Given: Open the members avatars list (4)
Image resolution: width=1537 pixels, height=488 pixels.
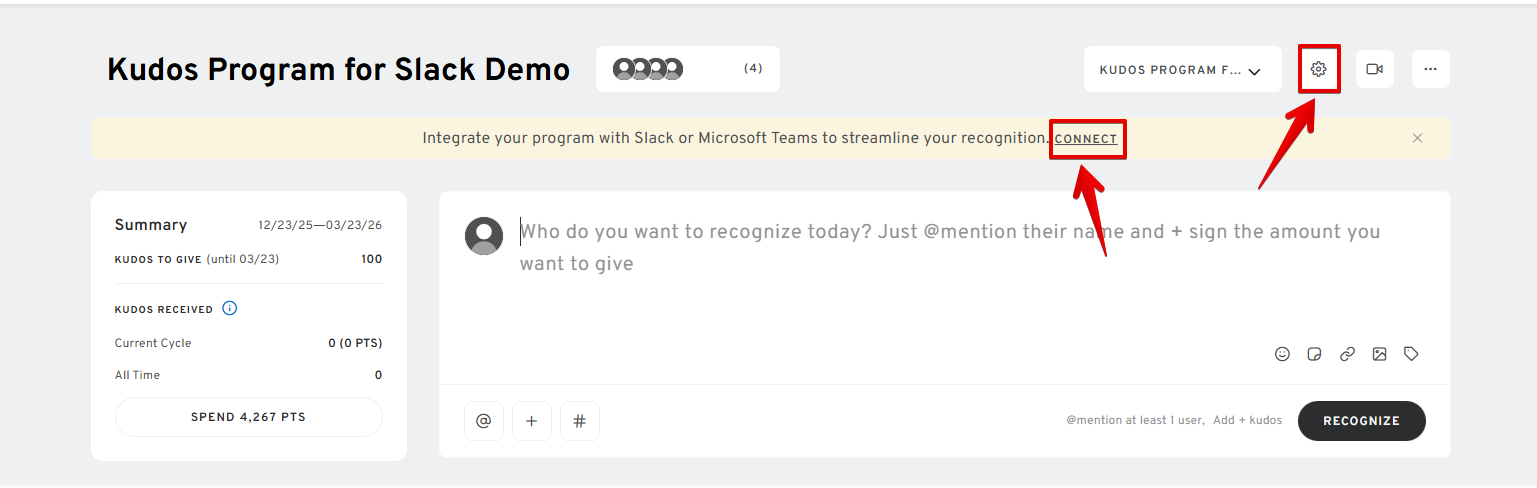Looking at the screenshot, I should 687,69.
